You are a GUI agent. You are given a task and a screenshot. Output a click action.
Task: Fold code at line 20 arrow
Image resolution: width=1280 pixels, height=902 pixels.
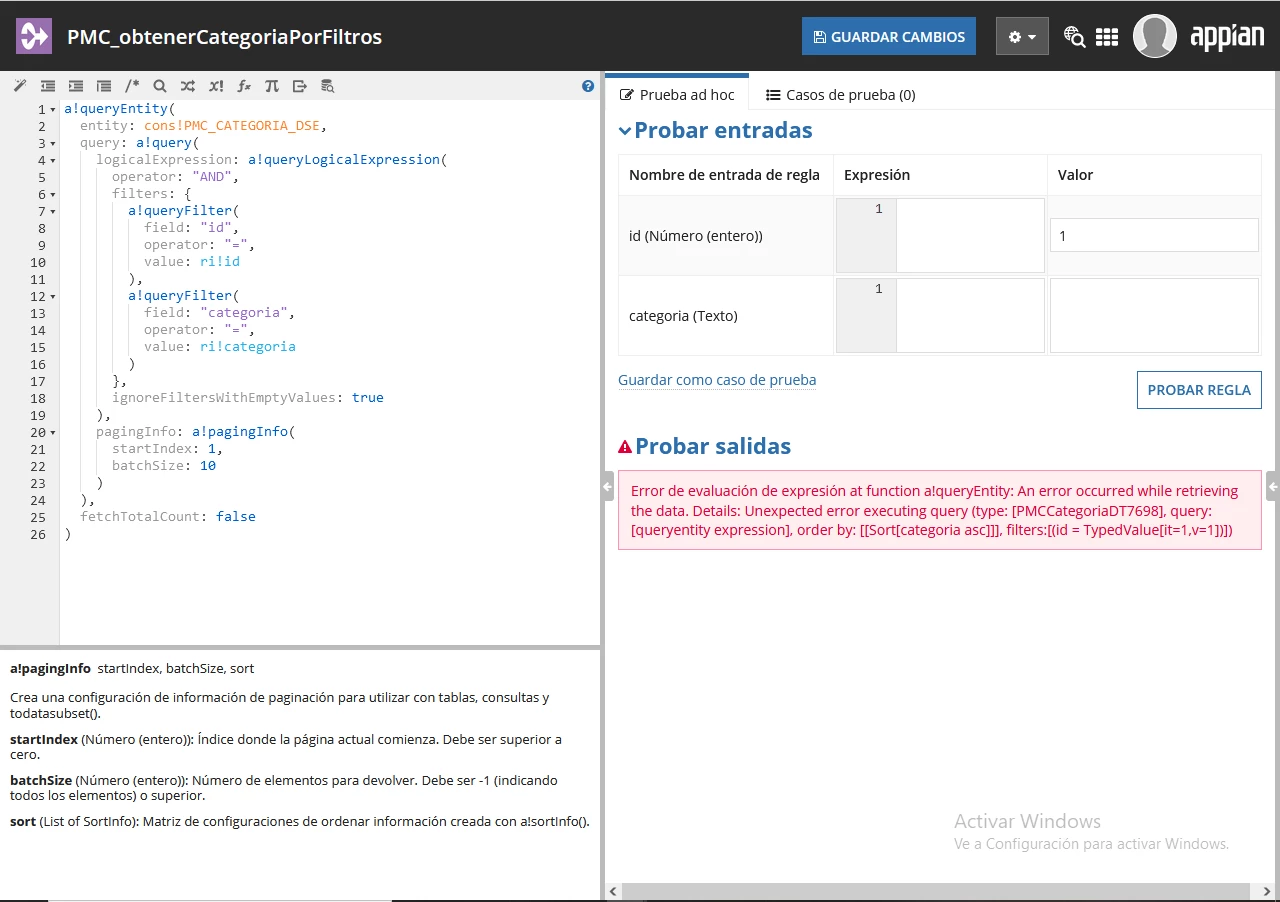[x=52, y=433]
